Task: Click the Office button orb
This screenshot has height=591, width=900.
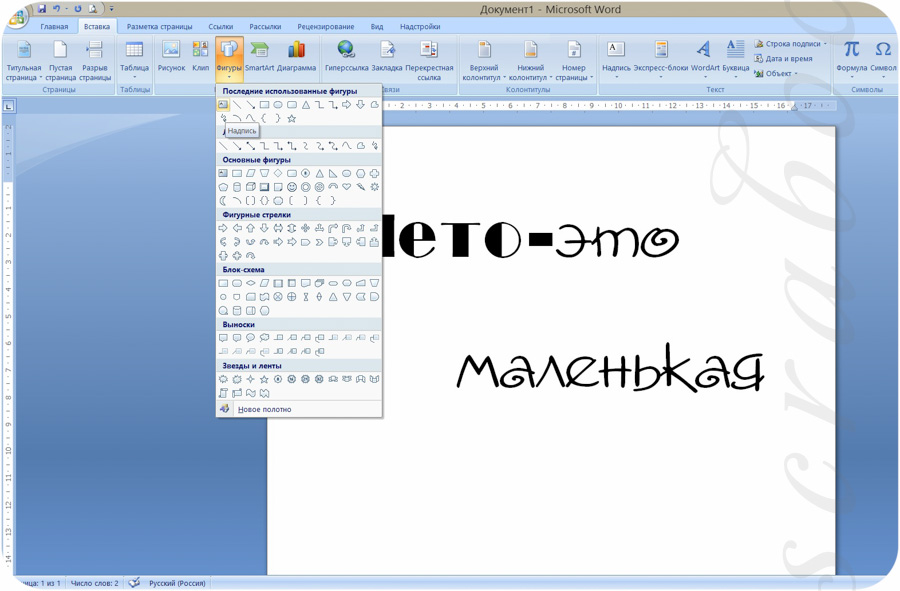Action: (x=16, y=16)
